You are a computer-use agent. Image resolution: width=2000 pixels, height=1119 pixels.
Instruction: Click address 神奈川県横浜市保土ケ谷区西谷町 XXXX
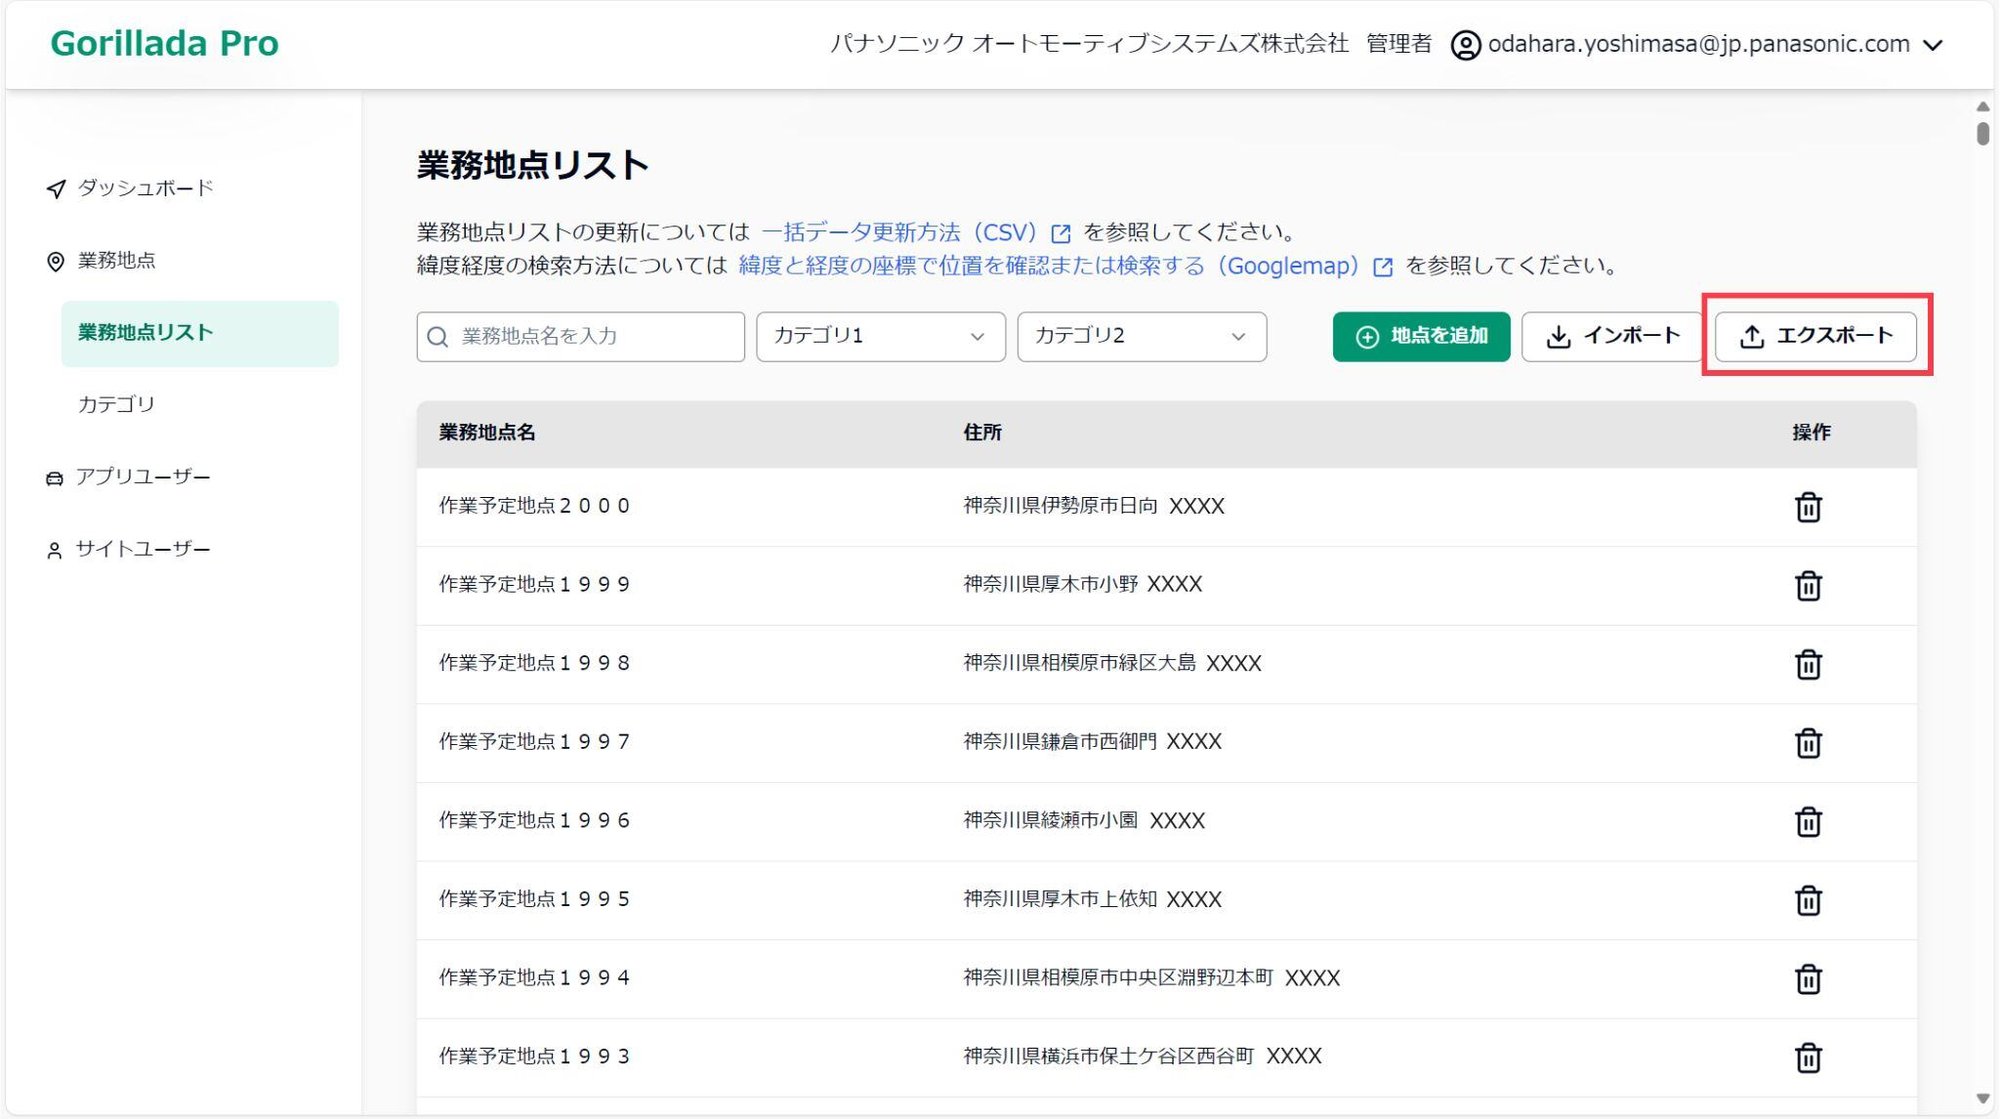1143,1056
